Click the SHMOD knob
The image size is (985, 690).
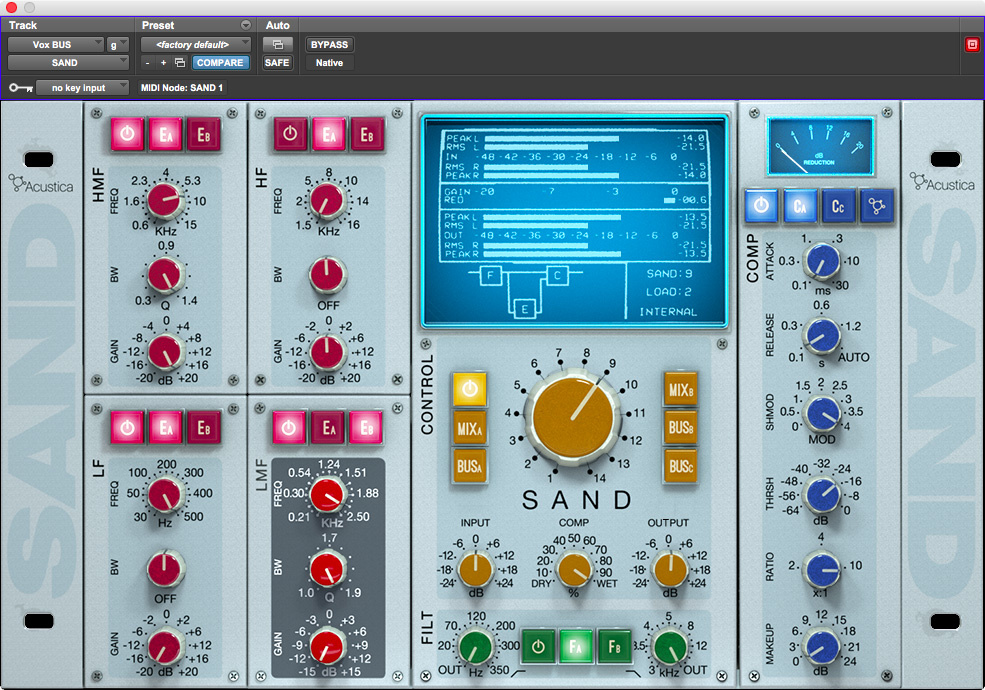[822, 413]
